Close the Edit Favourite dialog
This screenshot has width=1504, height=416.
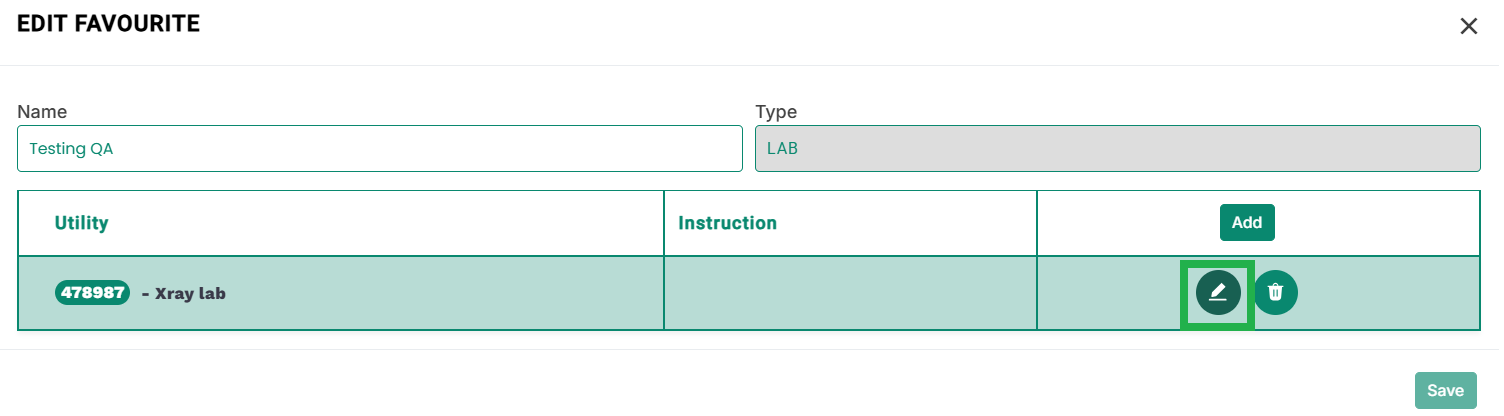point(1468,26)
